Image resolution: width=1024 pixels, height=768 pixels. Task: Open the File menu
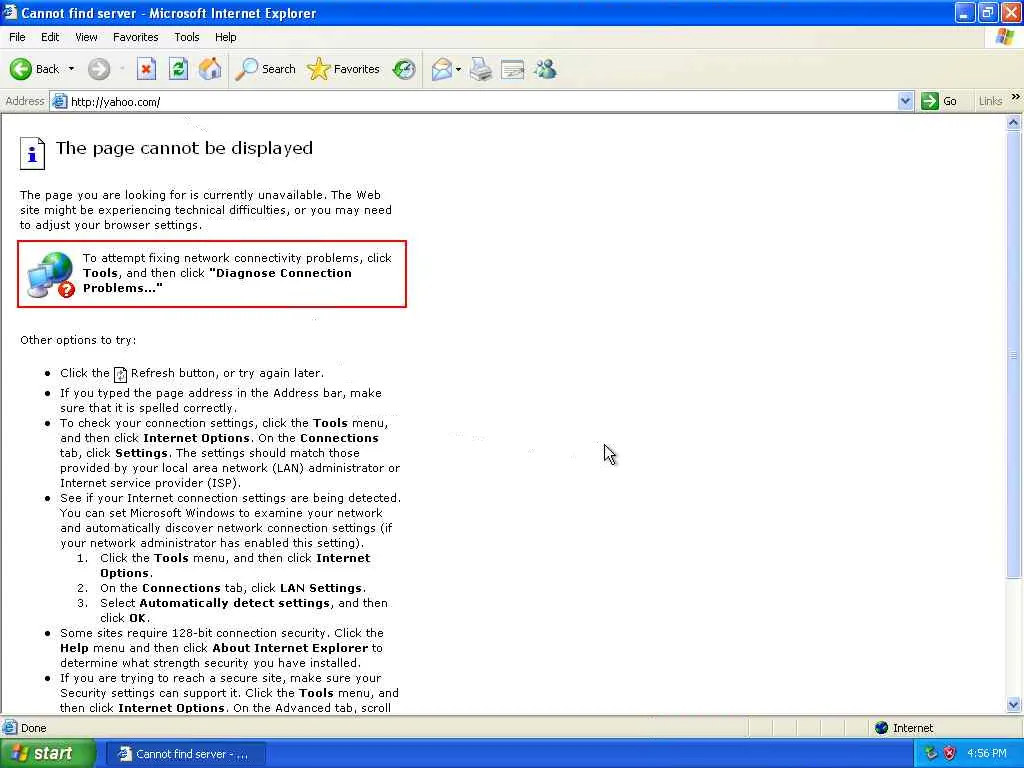(17, 37)
